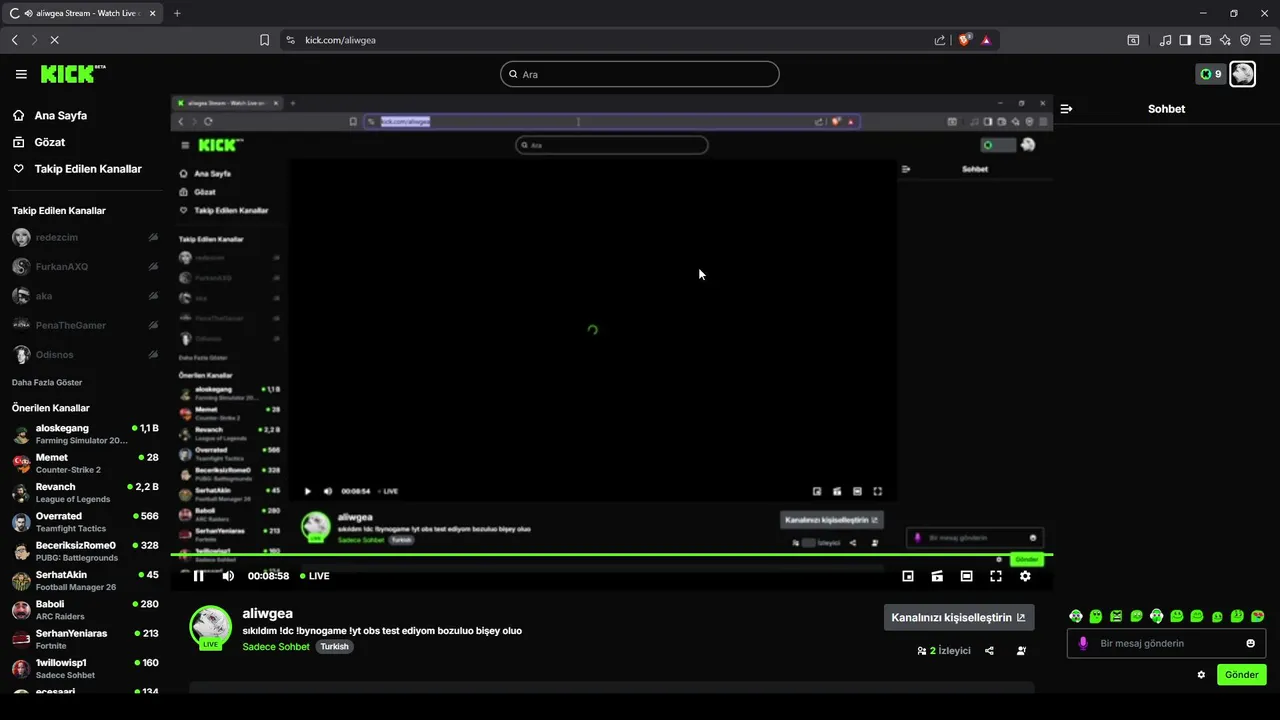Open Leo AI sparkle icon
This screenshot has height=720, width=1280.
(x=1225, y=40)
